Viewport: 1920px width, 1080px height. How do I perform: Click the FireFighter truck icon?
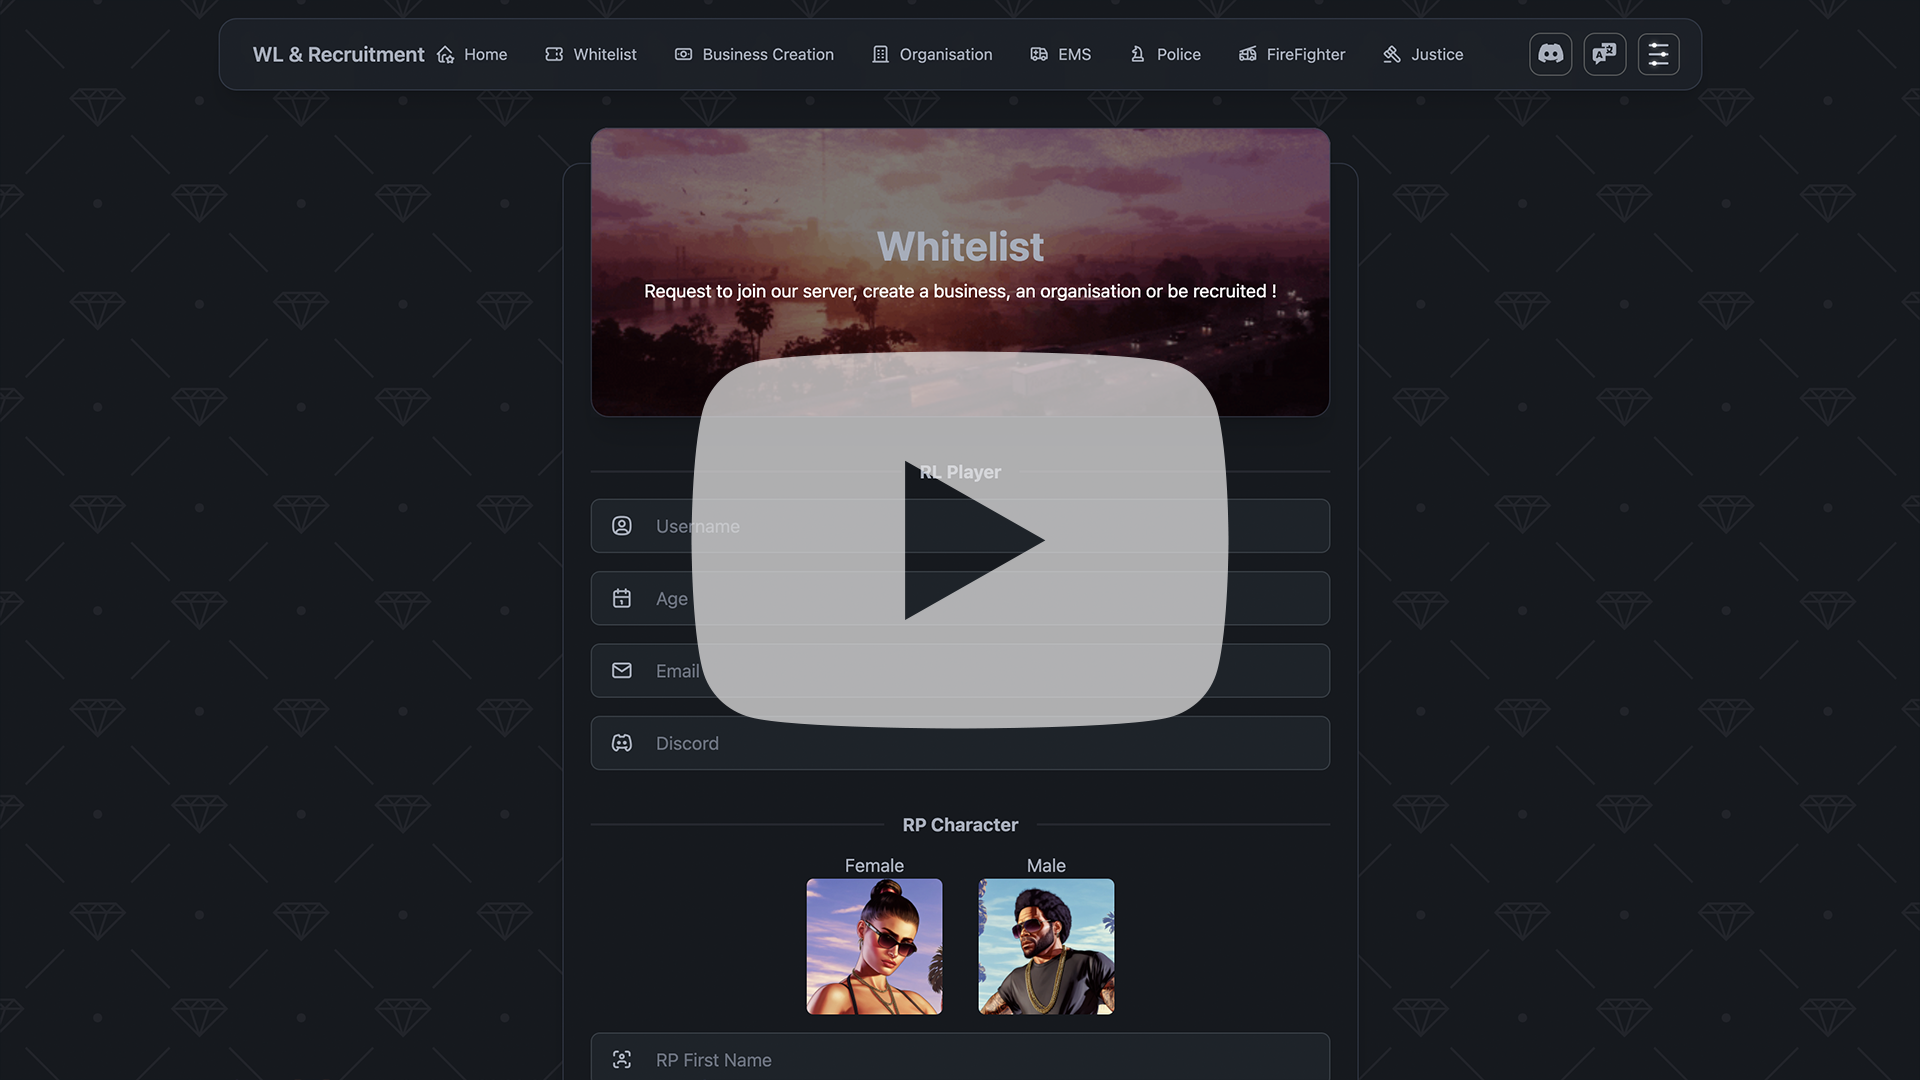click(1248, 54)
